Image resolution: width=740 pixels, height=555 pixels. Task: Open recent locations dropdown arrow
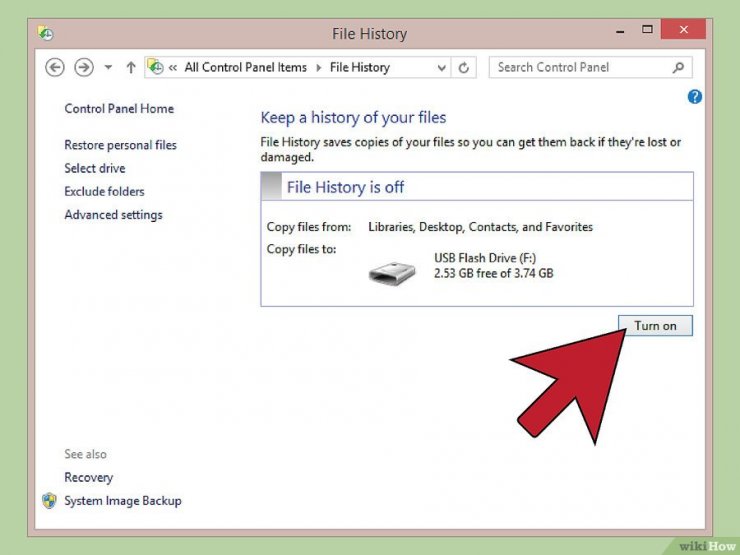pyautogui.click(x=109, y=68)
